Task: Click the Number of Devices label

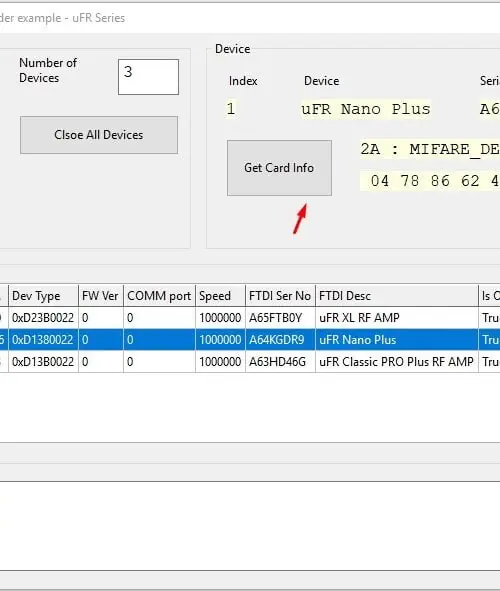Action: tap(48, 70)
